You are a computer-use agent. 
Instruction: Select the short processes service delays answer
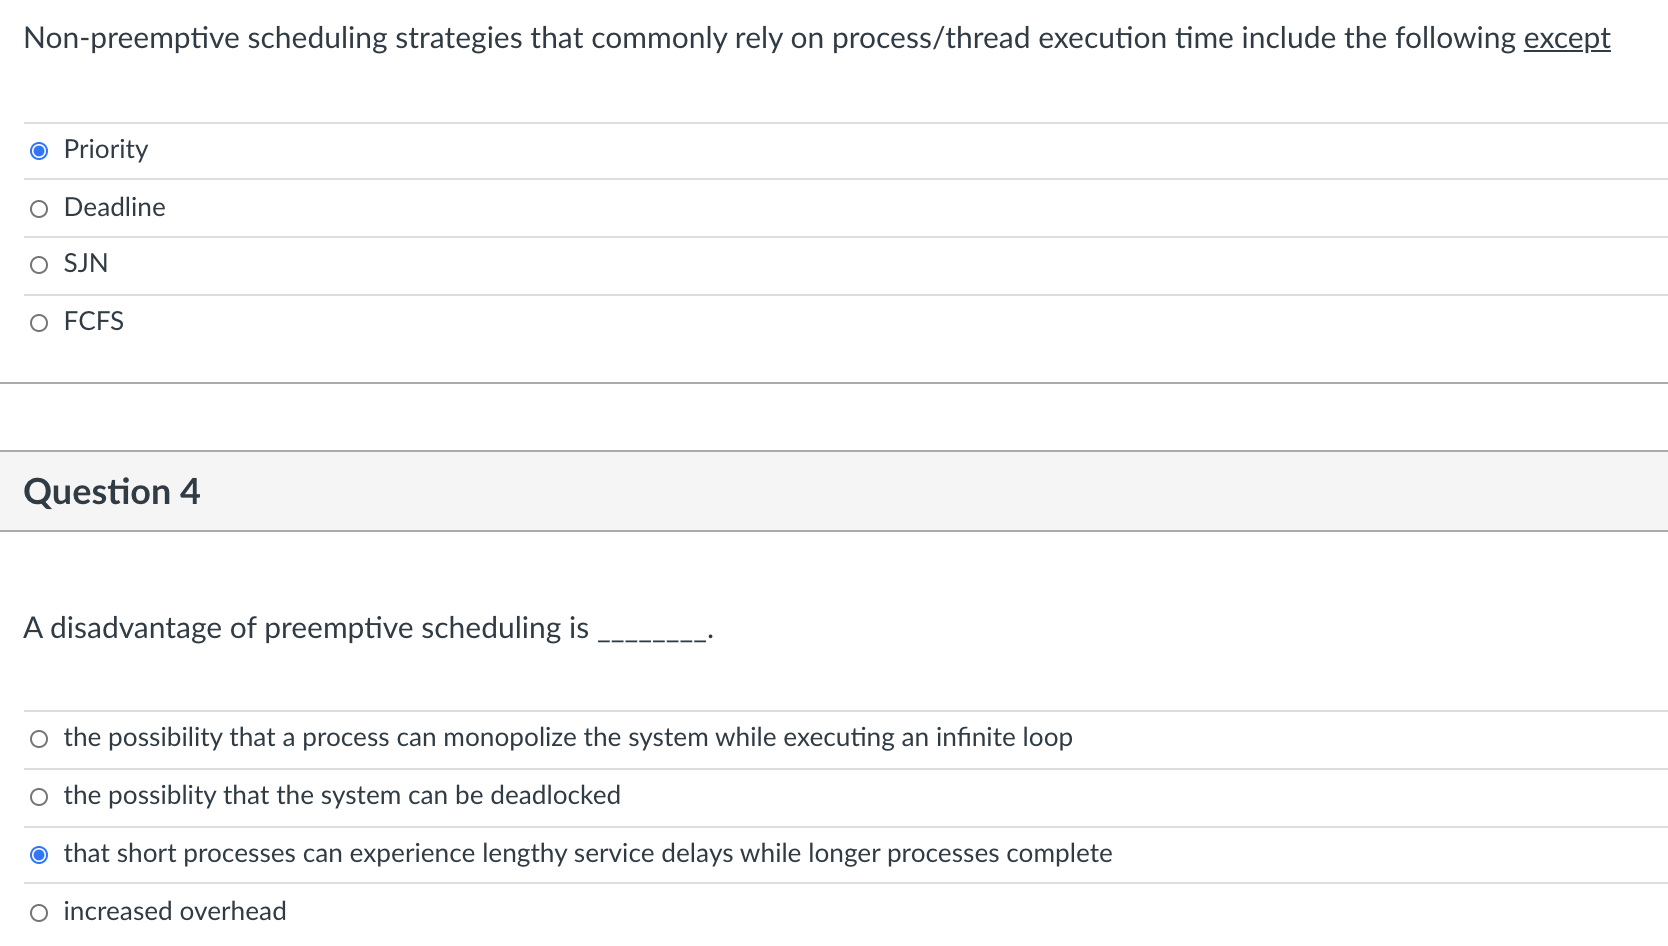(39, 854)
